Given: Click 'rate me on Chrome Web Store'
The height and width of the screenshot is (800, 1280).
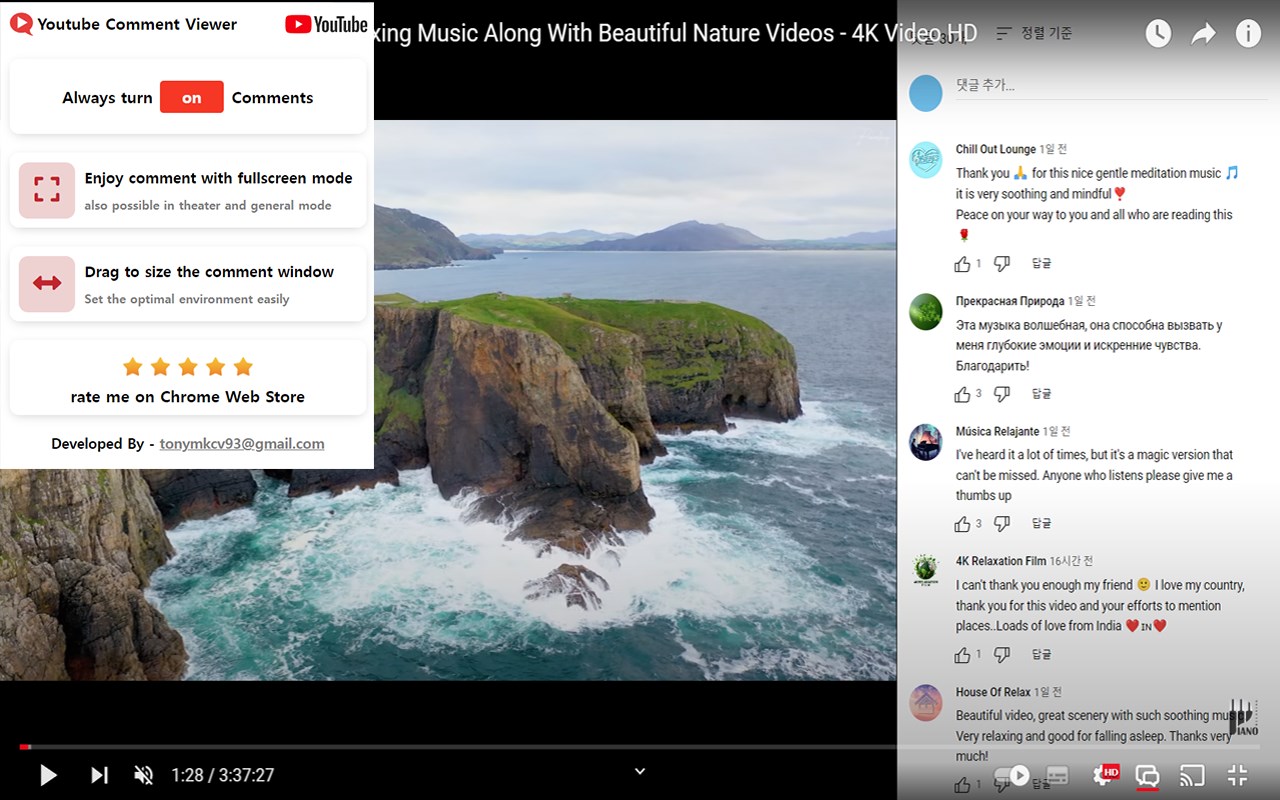Looking at the screenshot, I should tap(187, 397).
